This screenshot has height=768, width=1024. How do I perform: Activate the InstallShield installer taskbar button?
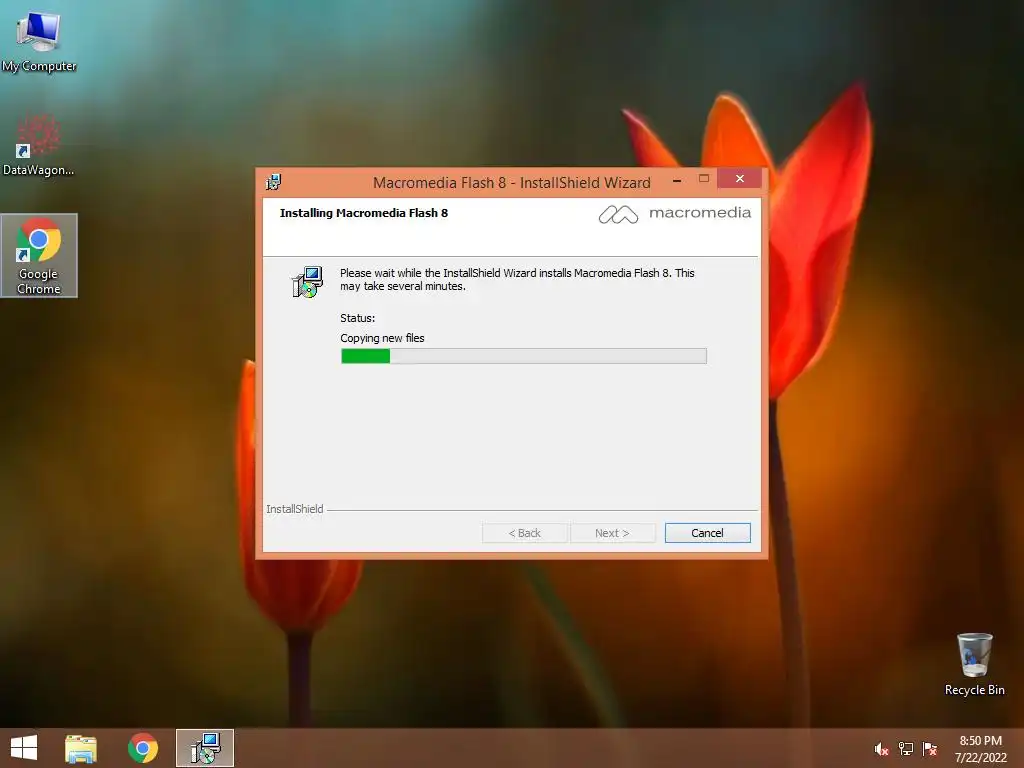click(205, 748)
